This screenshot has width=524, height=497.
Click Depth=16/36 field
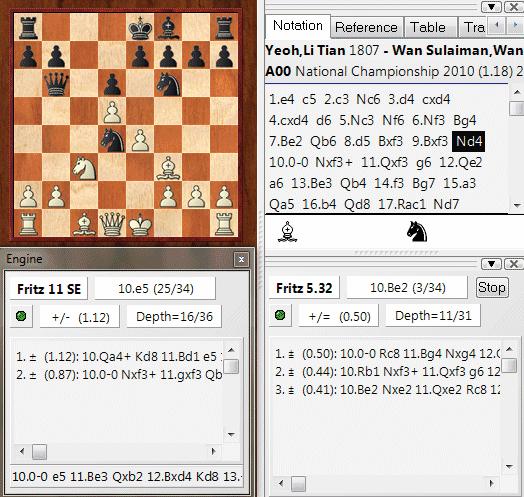174,317
